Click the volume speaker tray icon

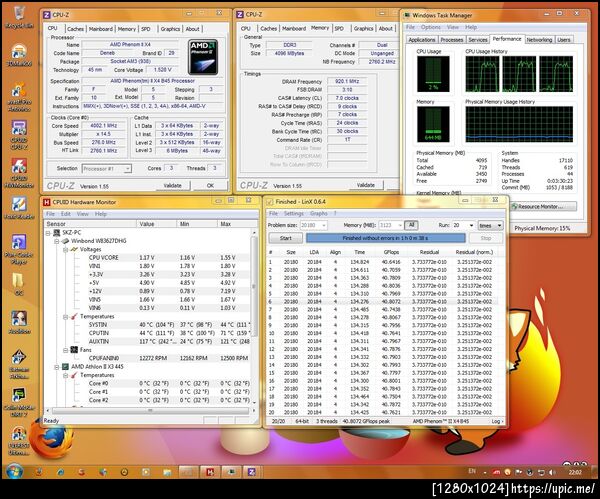(x=552, y=473)
